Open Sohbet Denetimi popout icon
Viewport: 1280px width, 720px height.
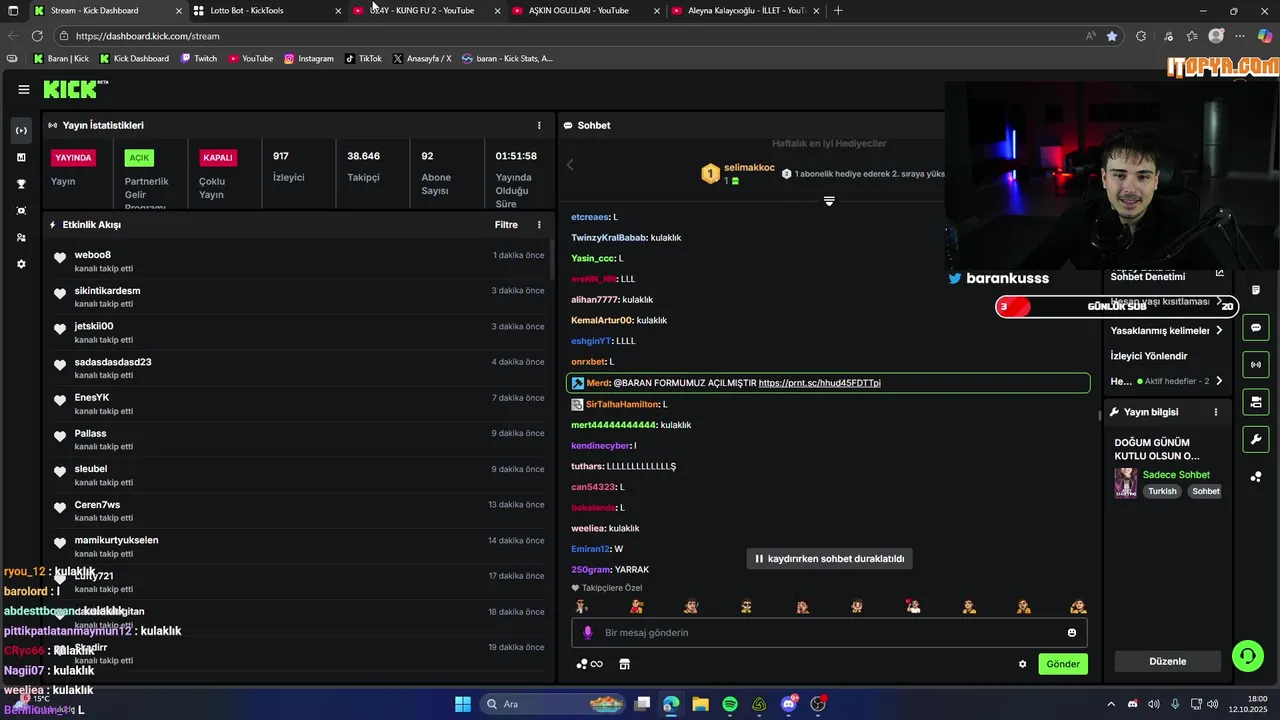[x=1219, y=273]
